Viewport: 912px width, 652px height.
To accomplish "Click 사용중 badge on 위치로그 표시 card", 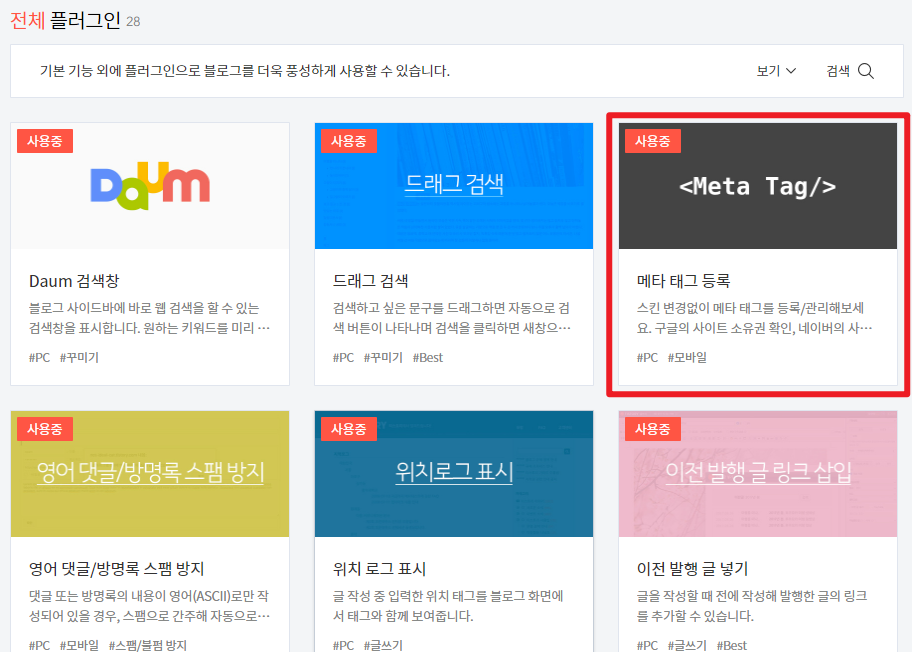I will 348,429.
